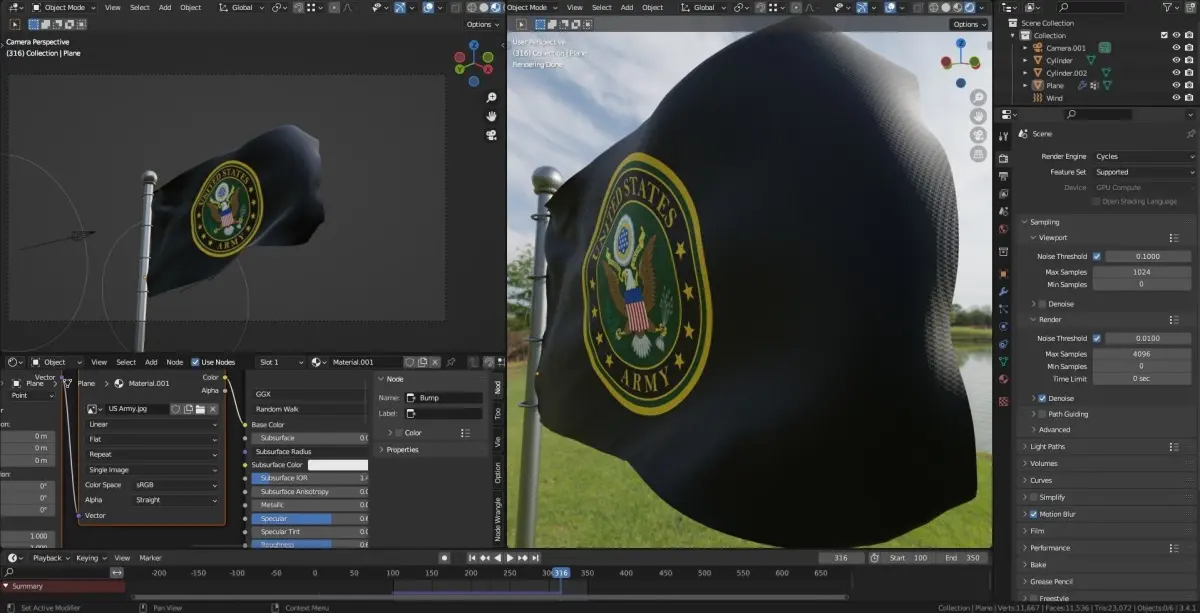The image size is (1200, 613).
Task: Unlink US Army.jpg image with the X icon
Action: point(212,409)
